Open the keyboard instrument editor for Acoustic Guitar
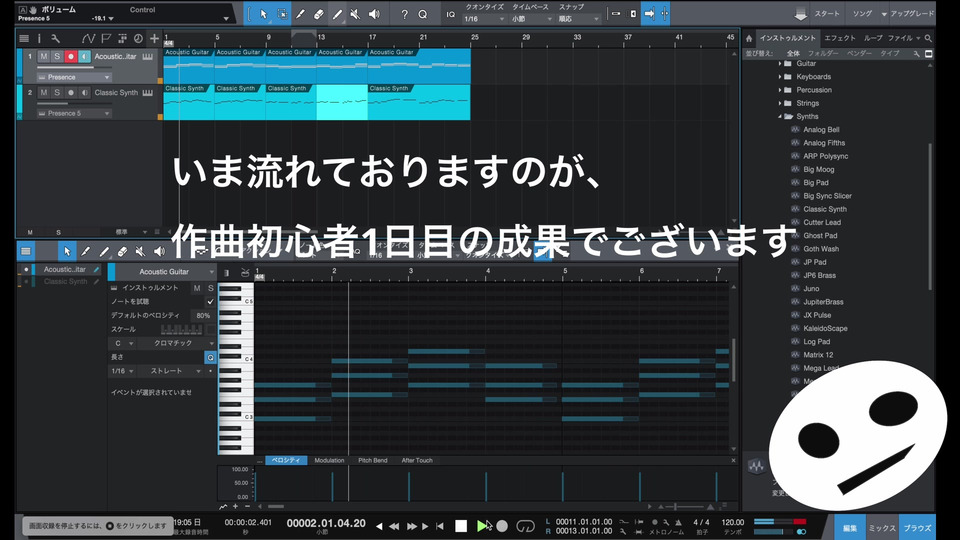The image size is (960, 540). tap(148, 56)
